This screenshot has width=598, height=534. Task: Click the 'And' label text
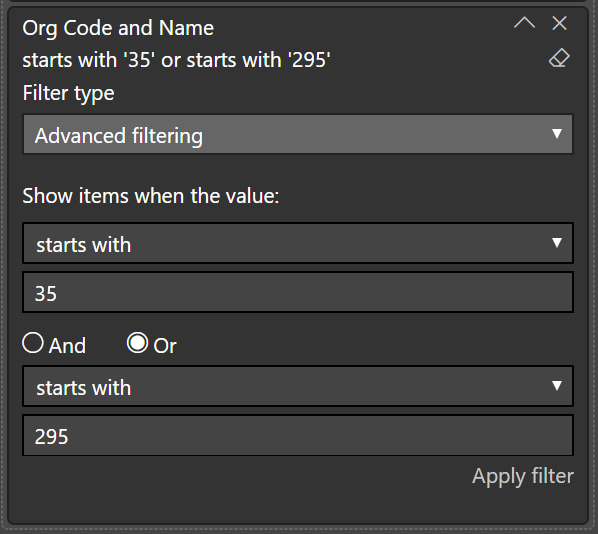[x=67, y=346]
